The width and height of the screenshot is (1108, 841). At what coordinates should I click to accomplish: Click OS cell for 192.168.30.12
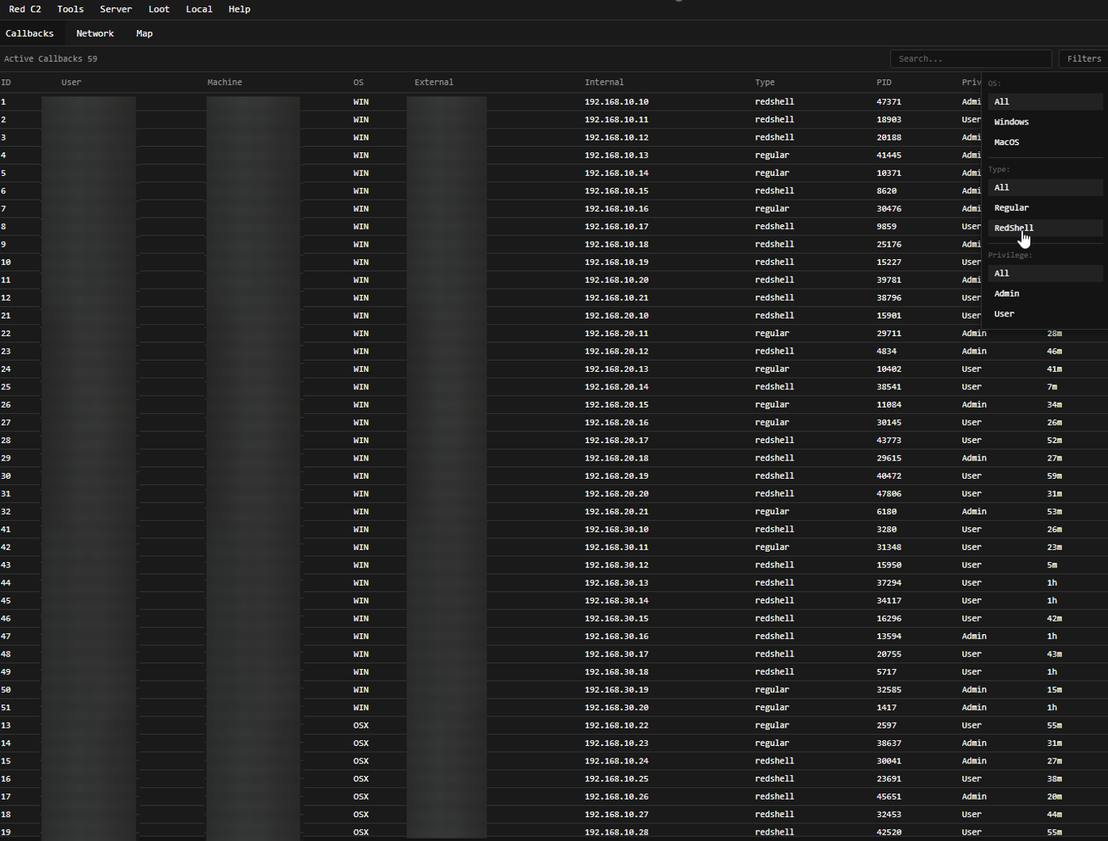point(361,565)
